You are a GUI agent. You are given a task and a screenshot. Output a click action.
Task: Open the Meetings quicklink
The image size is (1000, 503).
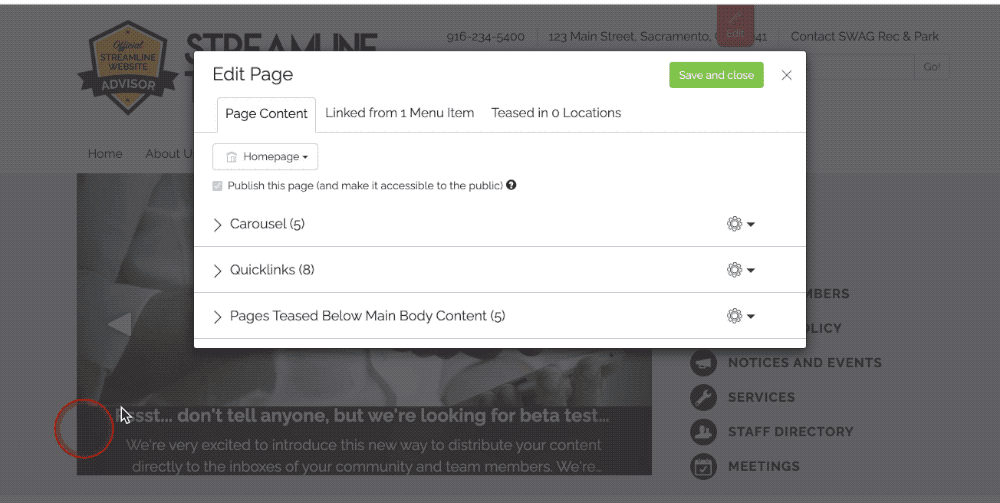click(764, 466)
